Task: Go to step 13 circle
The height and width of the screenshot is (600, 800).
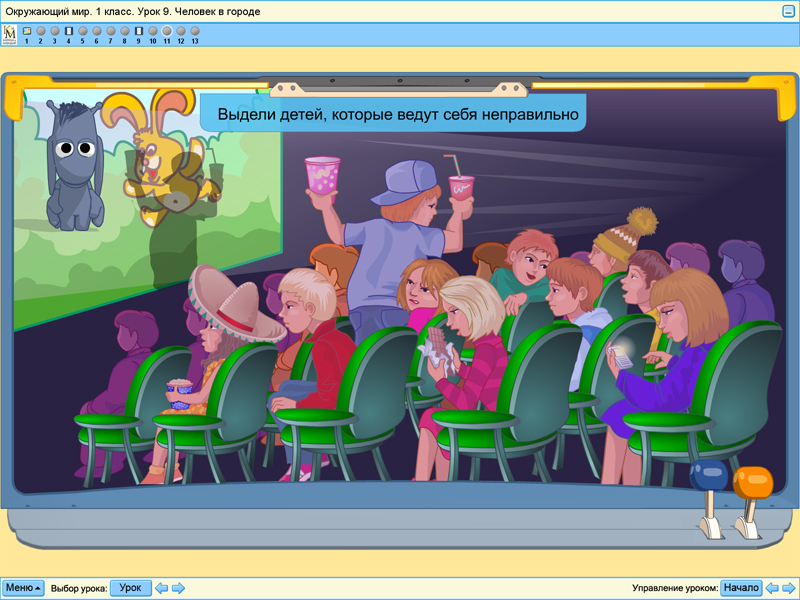Action: [195, 31]
